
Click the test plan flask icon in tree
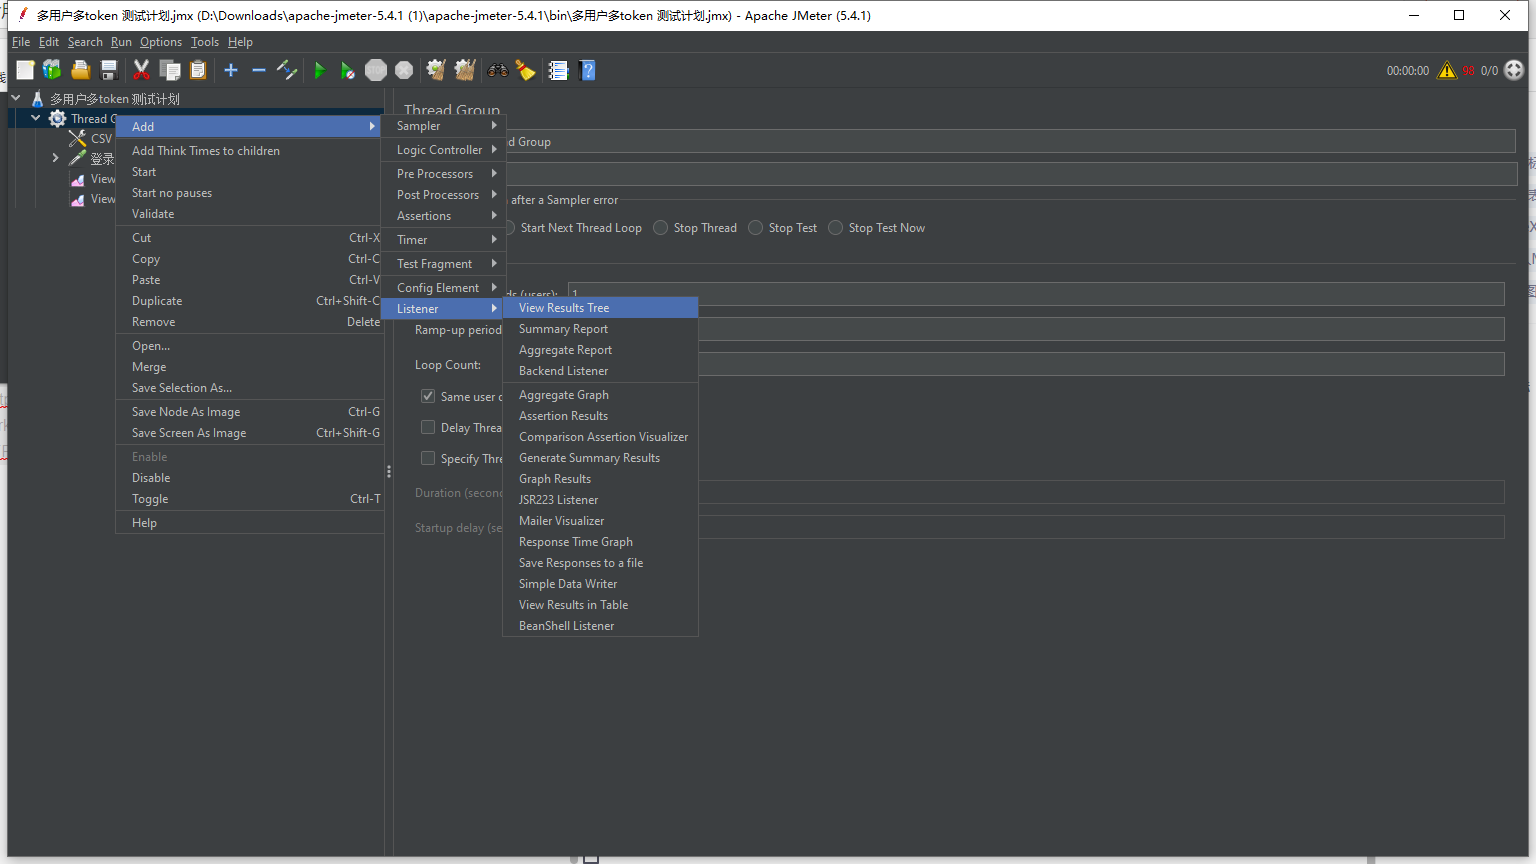[37, 99]
